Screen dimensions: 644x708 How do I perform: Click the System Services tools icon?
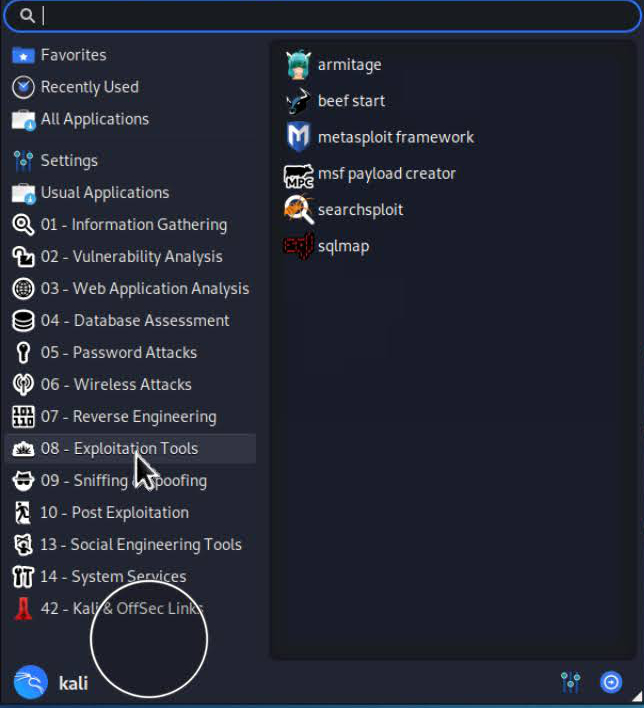click(23, 577)
